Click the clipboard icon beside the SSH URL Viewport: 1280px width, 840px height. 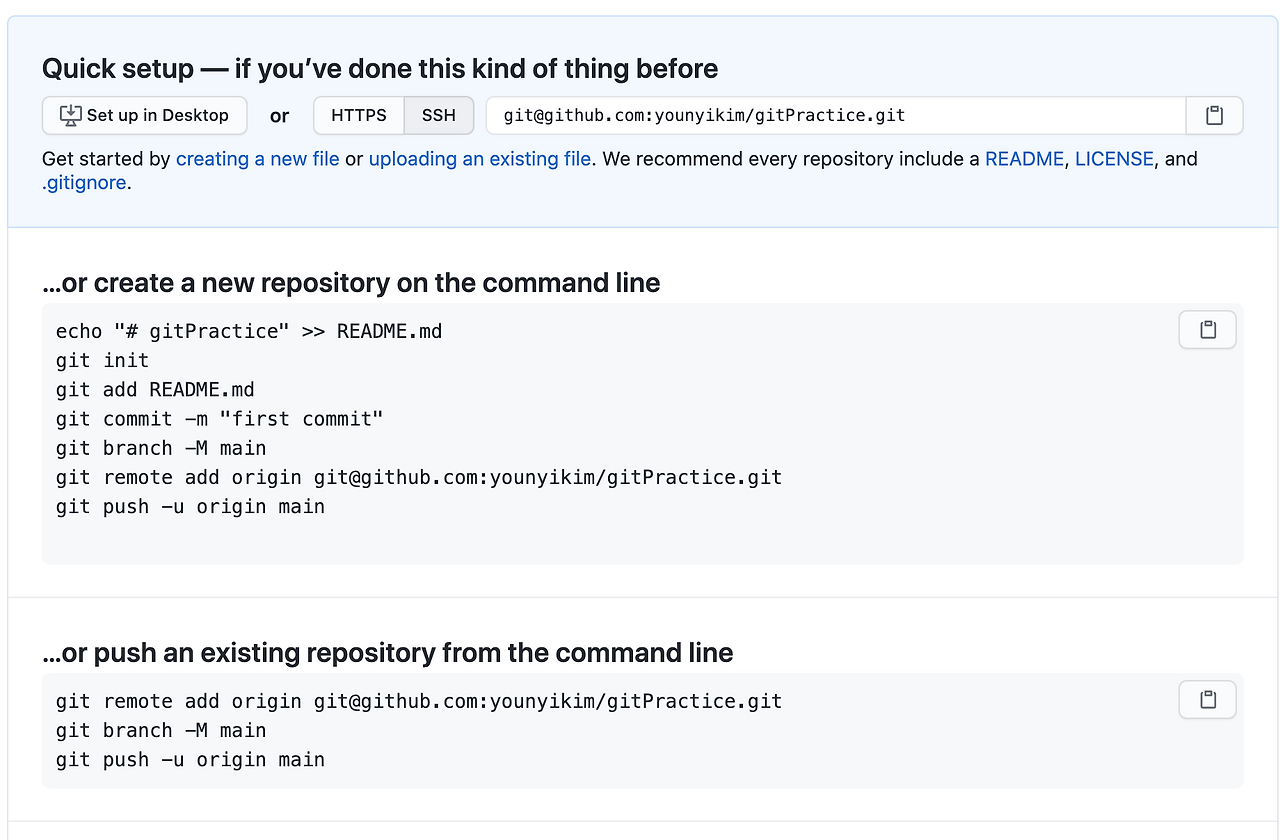tap(1214, 115)
